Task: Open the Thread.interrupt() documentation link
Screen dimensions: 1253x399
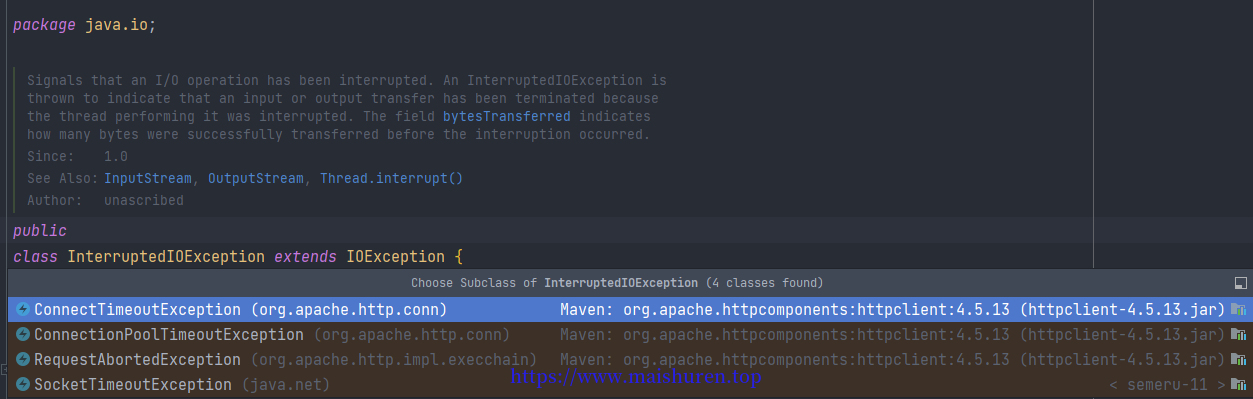Action: click(392, 178)
